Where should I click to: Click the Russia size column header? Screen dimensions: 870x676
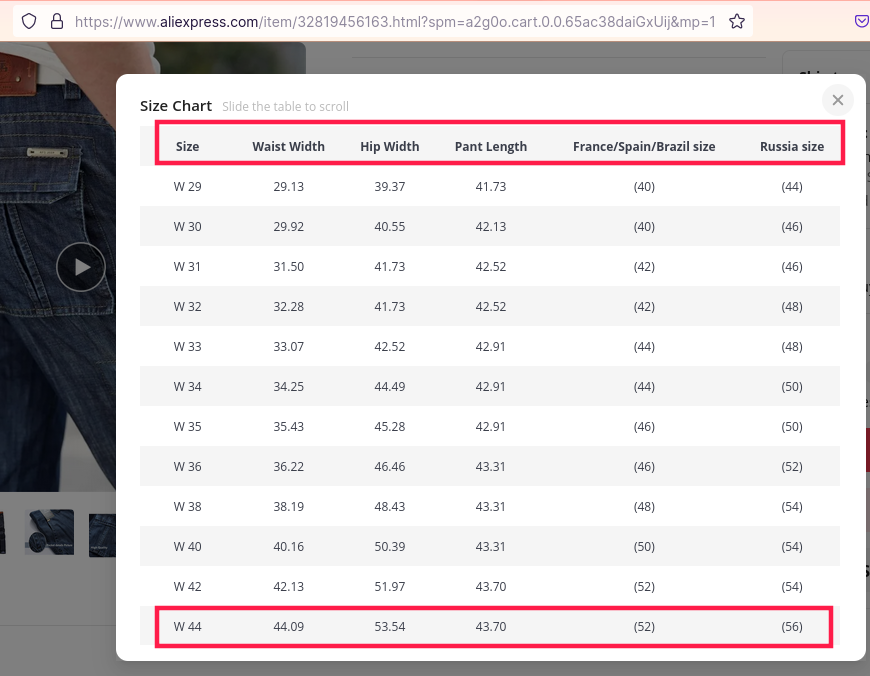point(791,146)
